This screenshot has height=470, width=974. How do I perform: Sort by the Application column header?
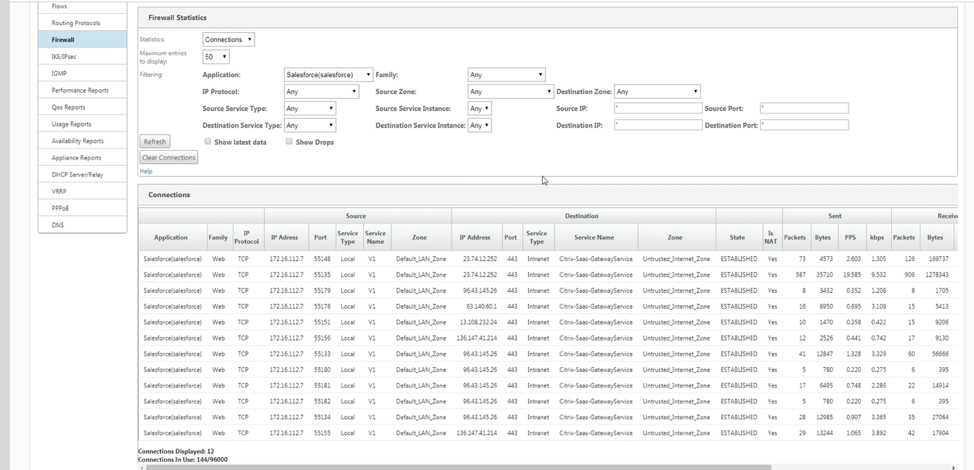(171, 237)
